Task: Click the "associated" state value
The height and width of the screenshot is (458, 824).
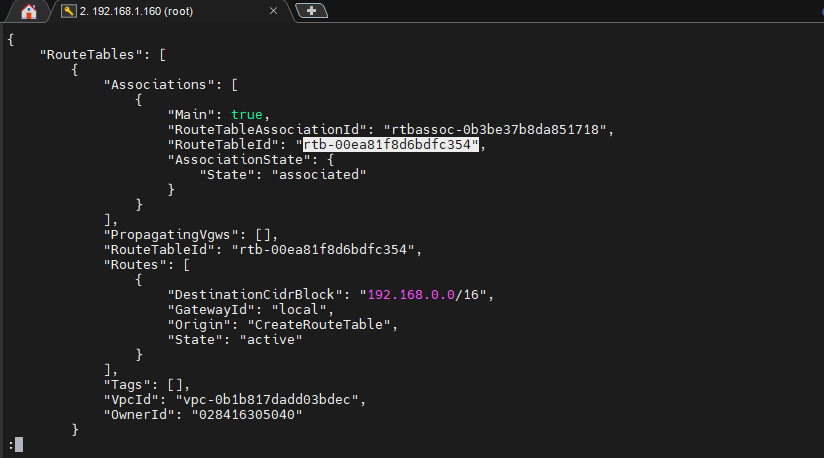Action: point(319,175)
